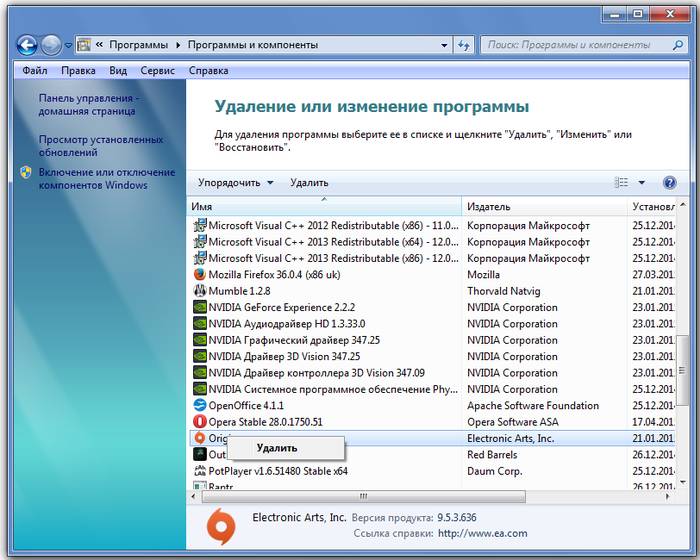Open recent pages dropdown next to Forward
This screenshot has height=560, width=700.
pyautogui.click(x=68, y=45)
